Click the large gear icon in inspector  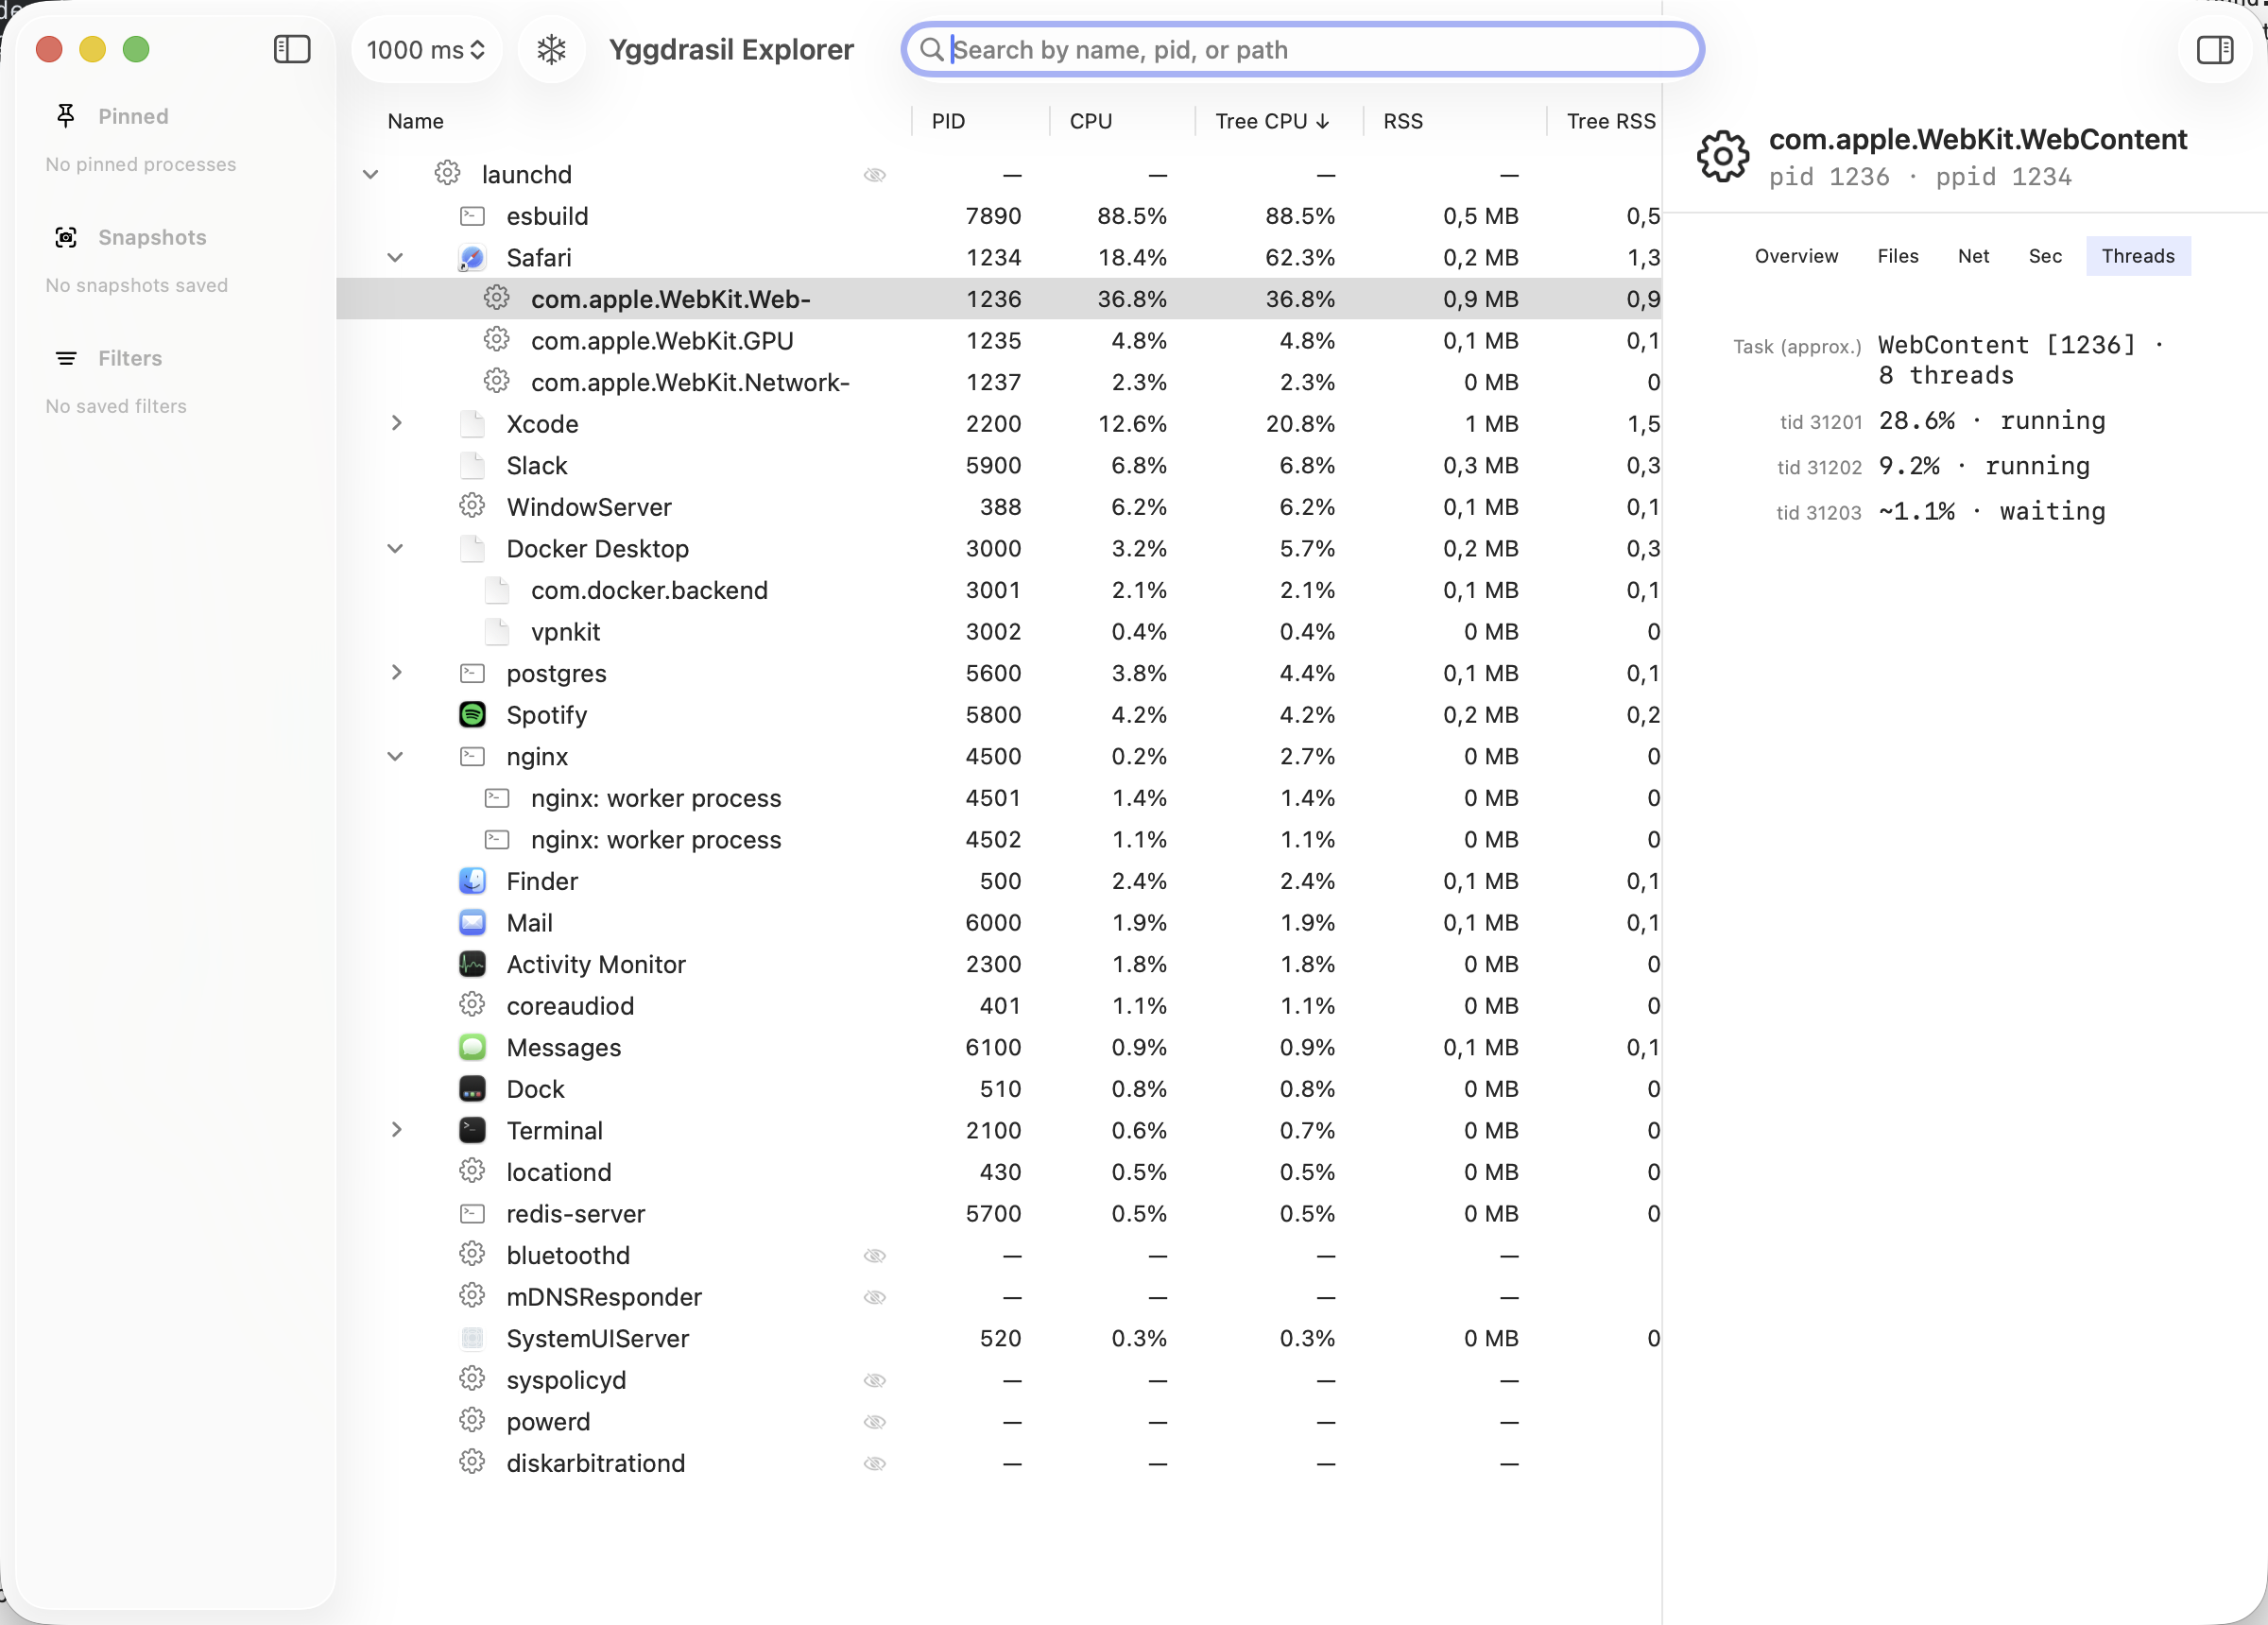click(1723, 156)
